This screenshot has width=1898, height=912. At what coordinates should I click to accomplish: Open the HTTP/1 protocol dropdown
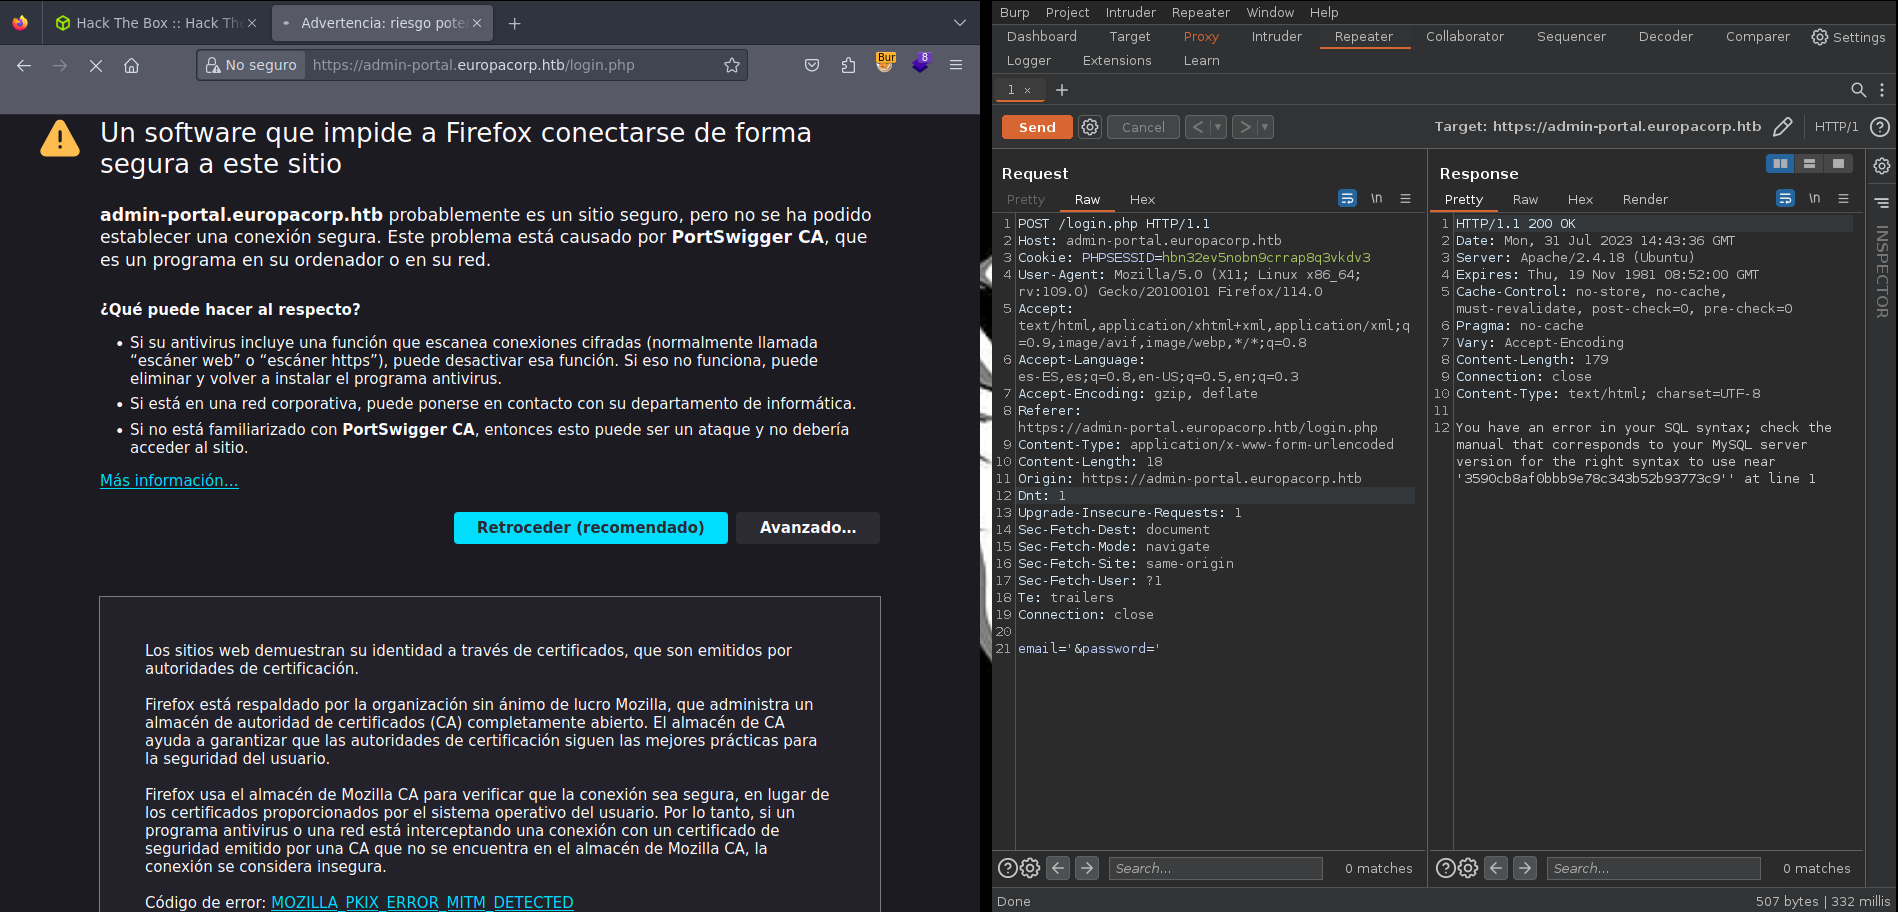[x=1838, y=126]
